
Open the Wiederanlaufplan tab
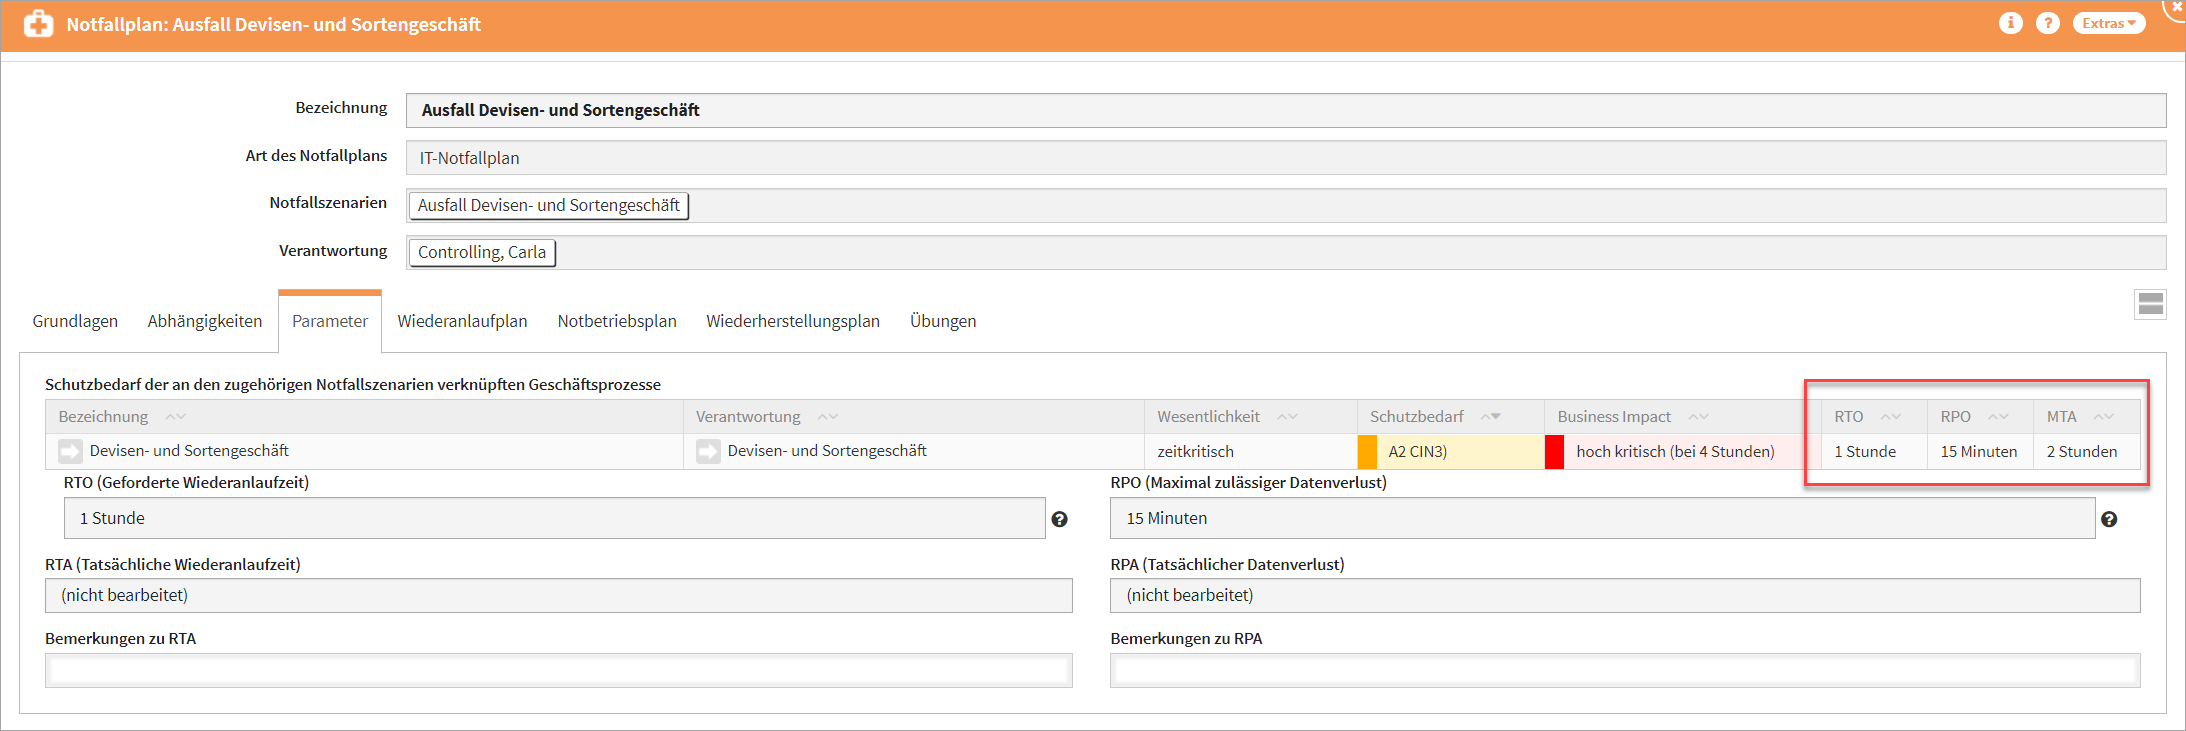pos(462,321)
